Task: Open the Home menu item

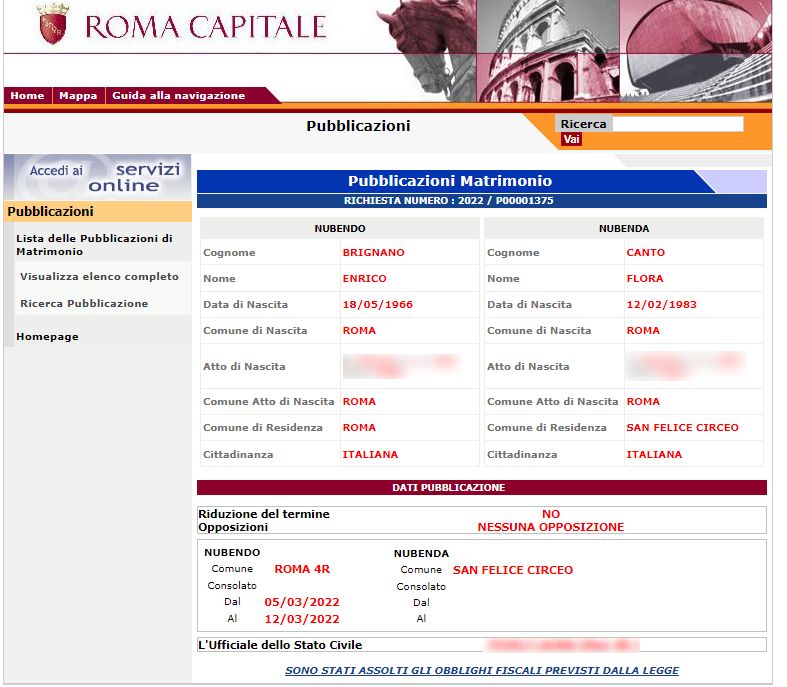Action: pyautogui.click(x=27, y=95)
